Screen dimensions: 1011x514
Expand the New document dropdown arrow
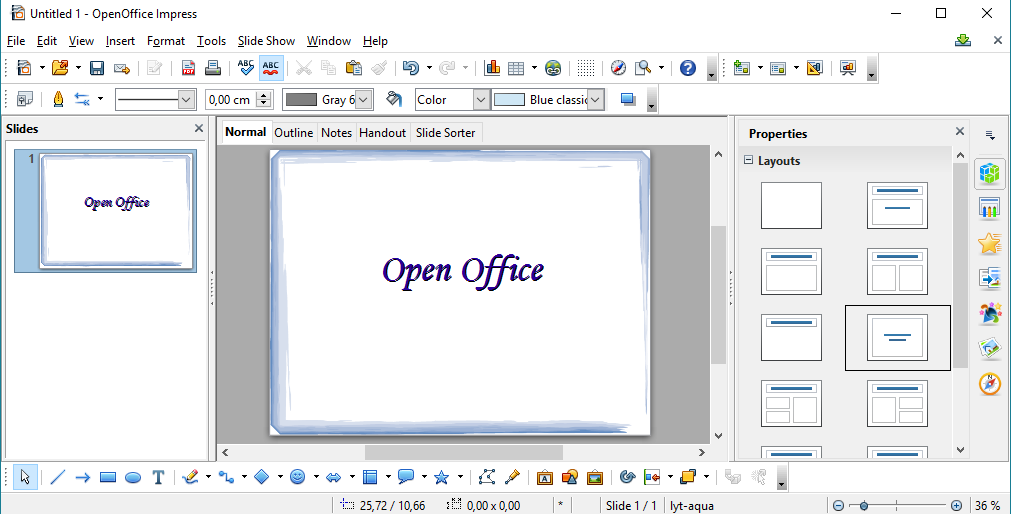pyautogui.click(x=42, y=68)
